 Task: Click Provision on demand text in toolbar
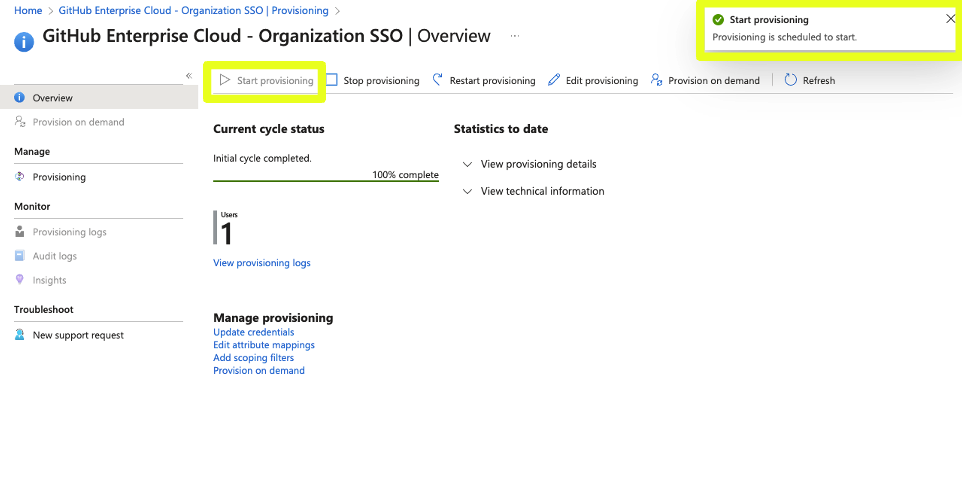coord(714,80)
